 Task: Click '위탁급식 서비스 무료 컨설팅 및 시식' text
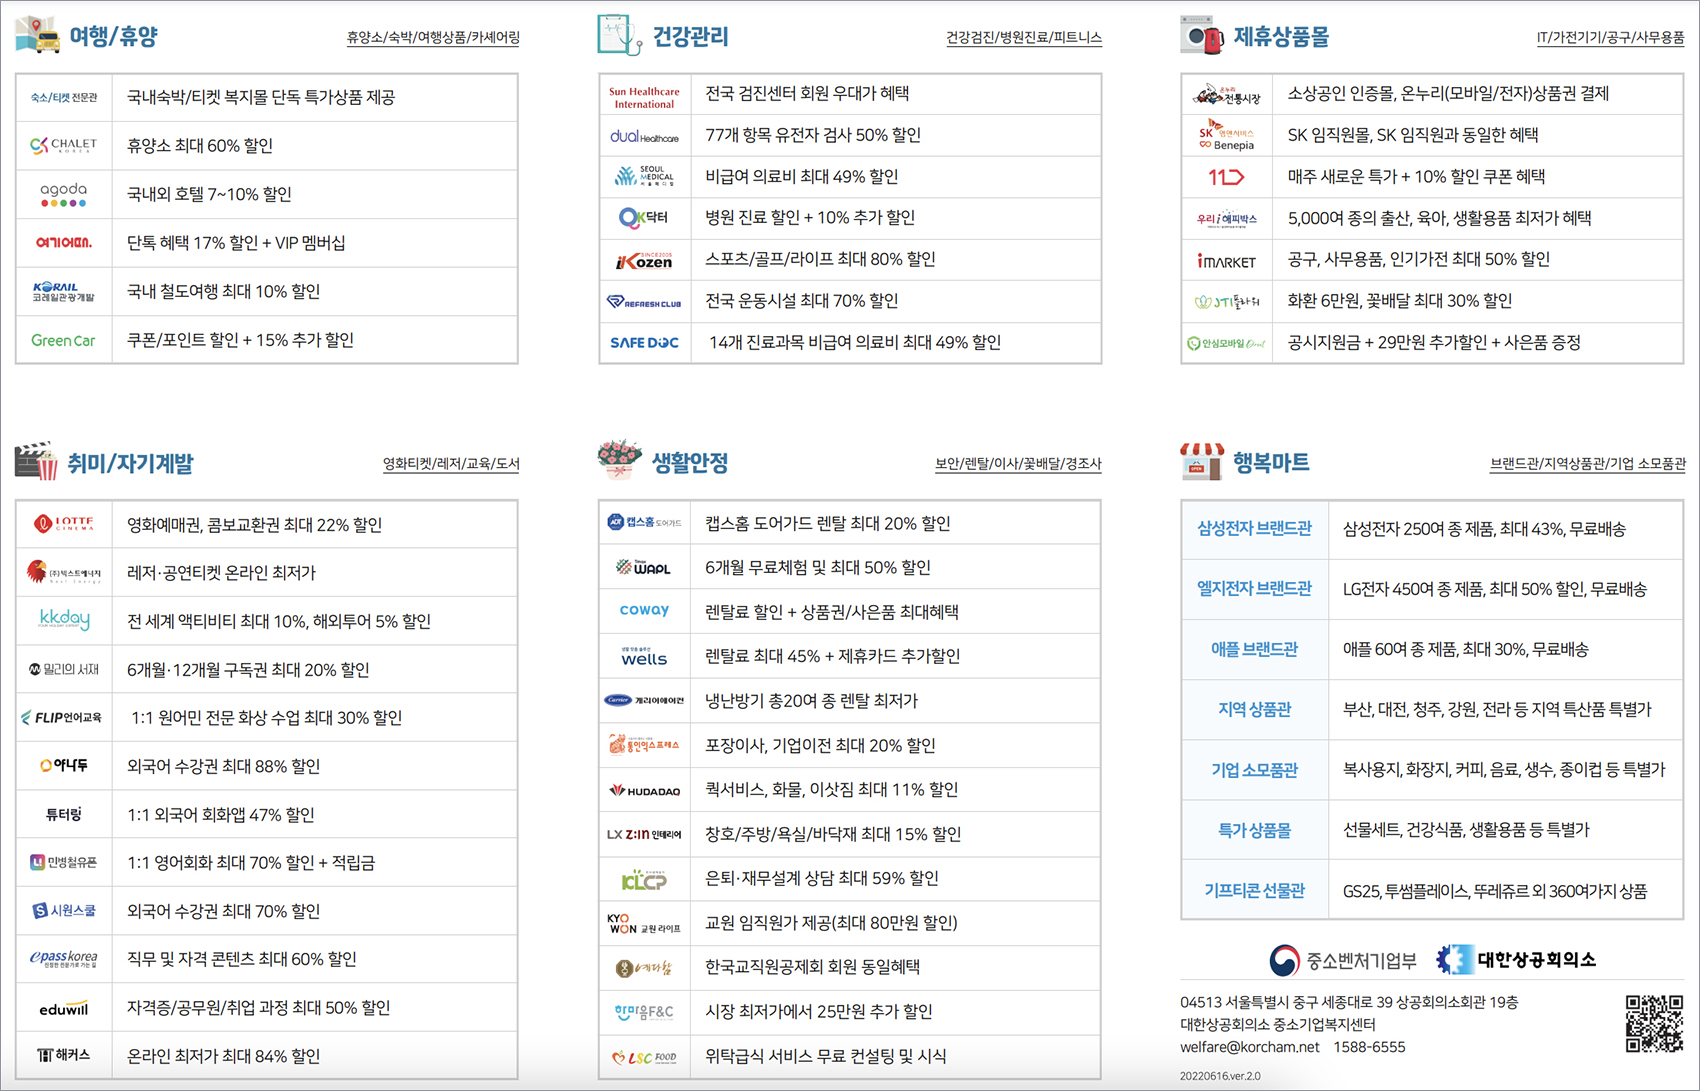825,1056
